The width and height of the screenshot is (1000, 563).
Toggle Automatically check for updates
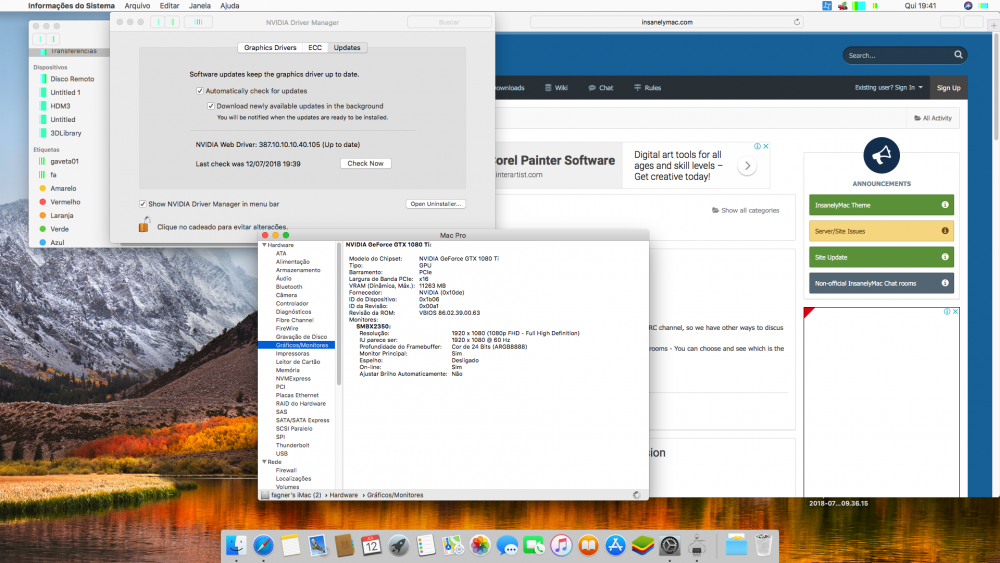[200, 91]
